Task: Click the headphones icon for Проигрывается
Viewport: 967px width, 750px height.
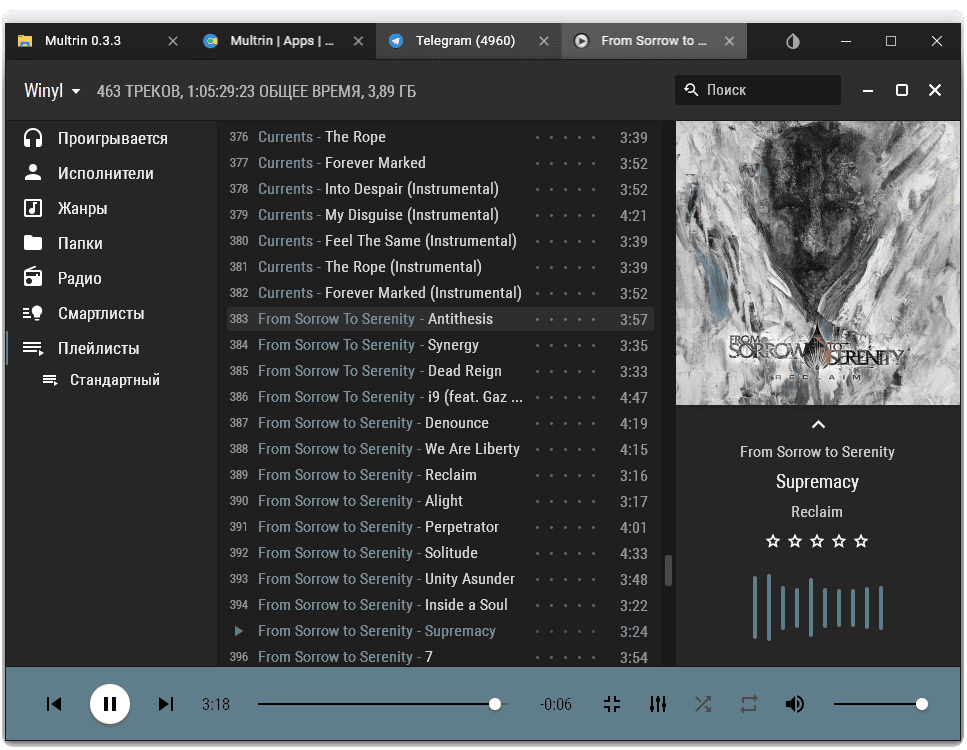Action: [33, 138]
